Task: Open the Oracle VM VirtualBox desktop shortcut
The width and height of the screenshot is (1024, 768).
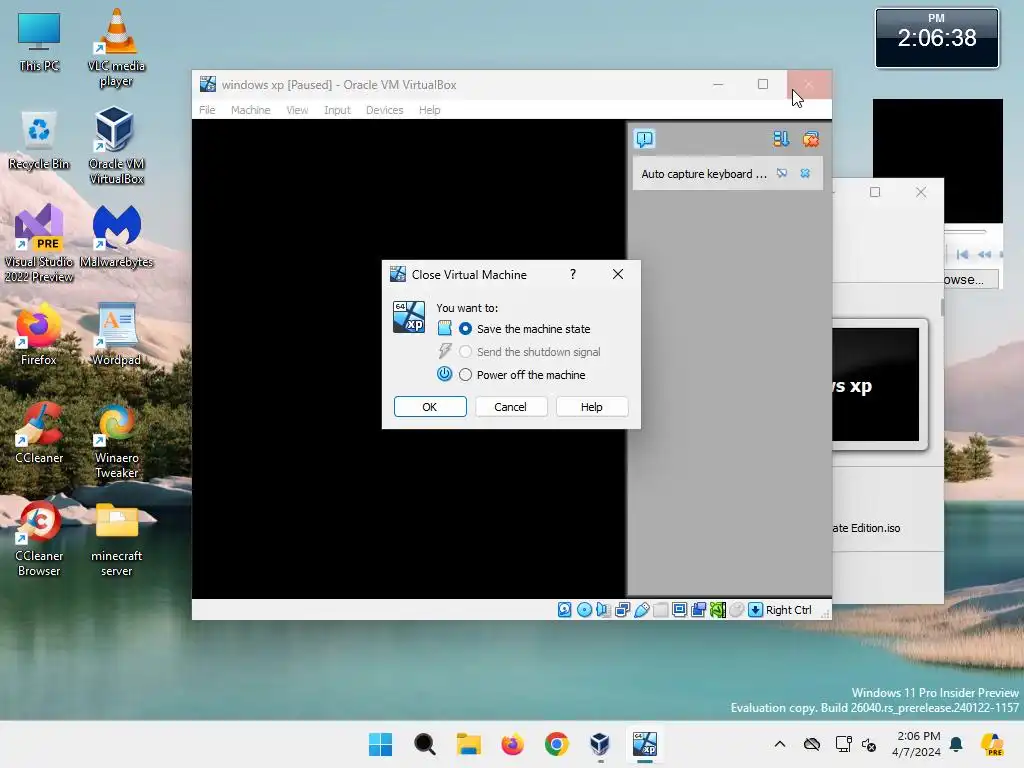Action: click(x=116, y=146)
